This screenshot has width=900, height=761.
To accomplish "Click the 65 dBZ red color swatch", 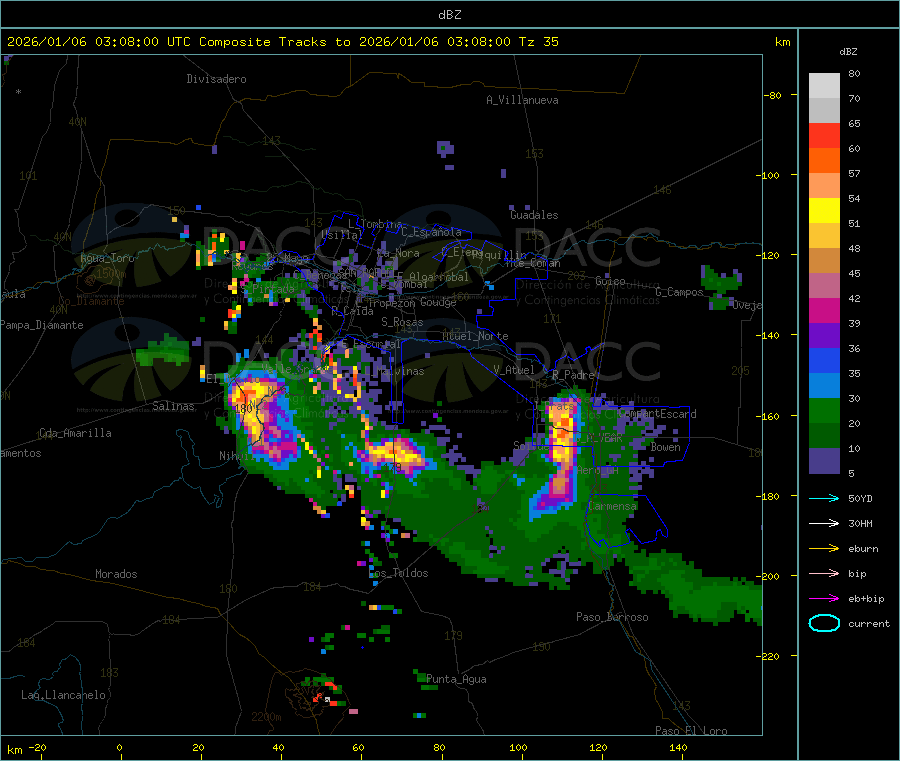I will point(824,135).
